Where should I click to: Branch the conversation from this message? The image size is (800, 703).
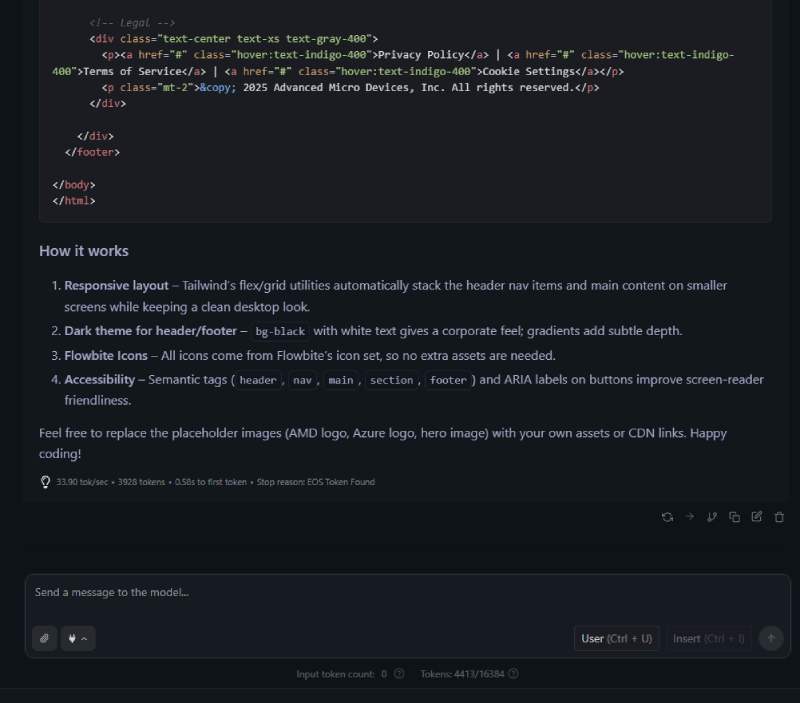712,517
